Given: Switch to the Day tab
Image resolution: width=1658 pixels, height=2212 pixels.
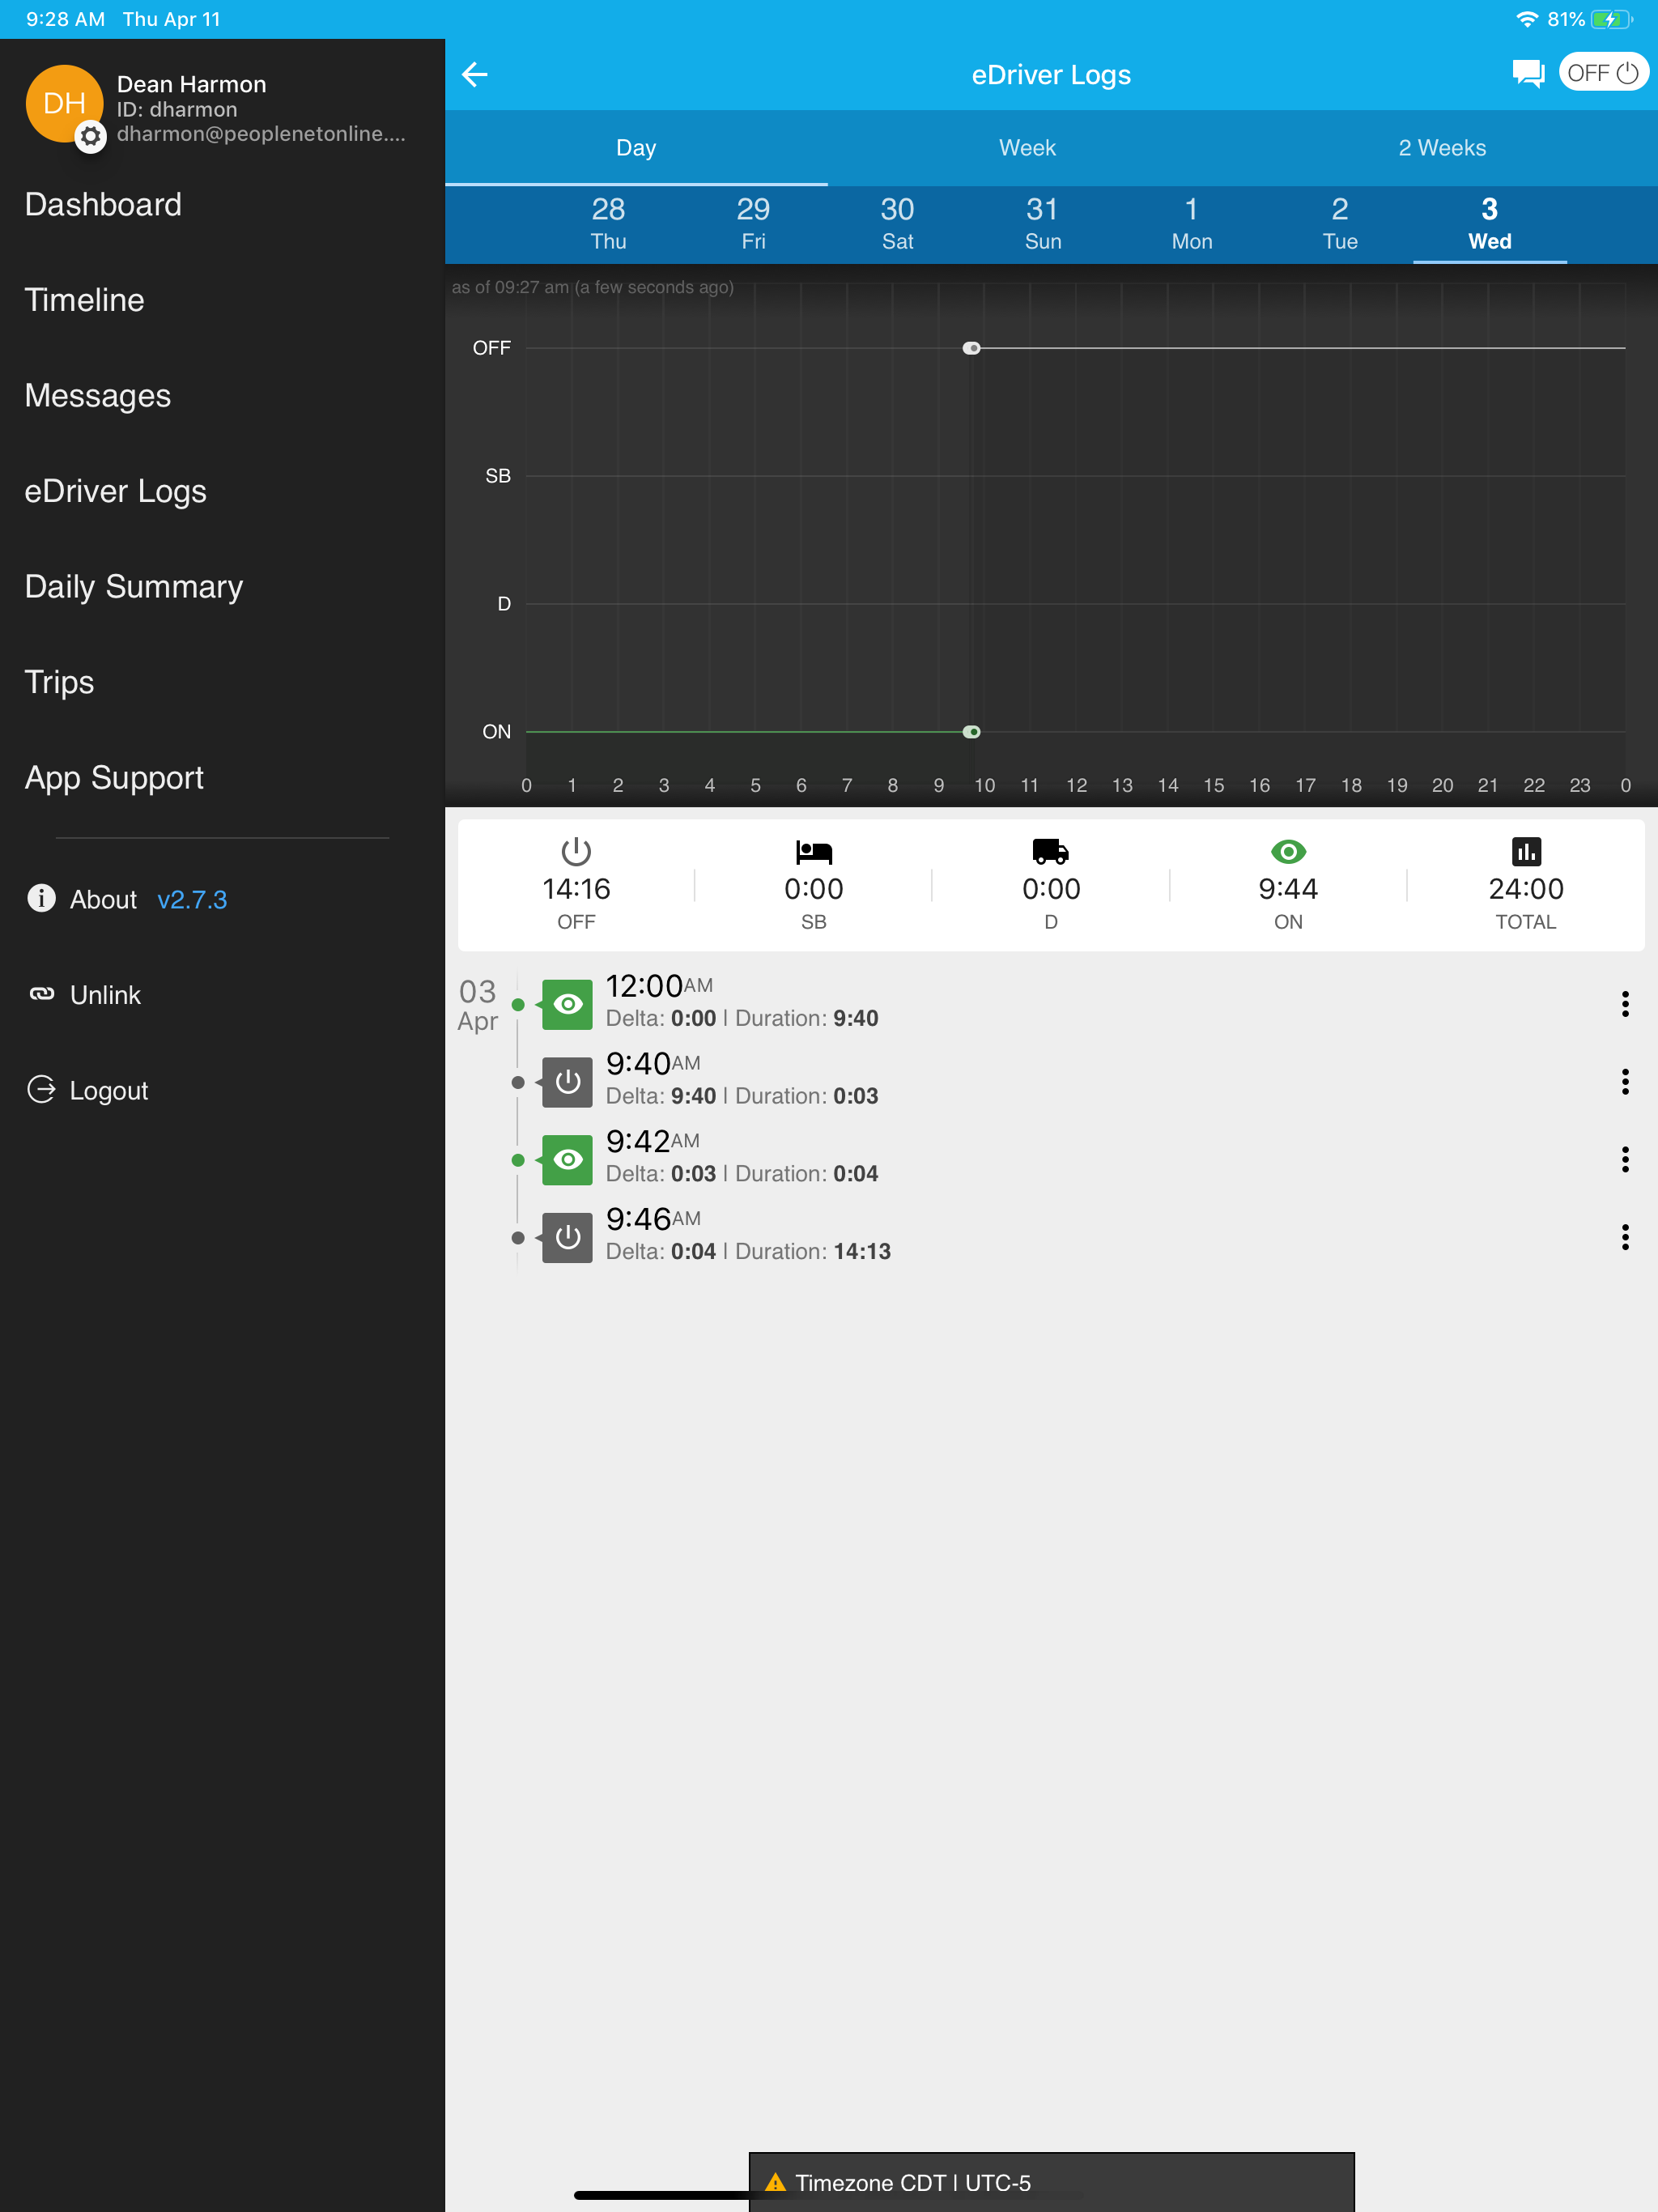Looking at the screenshot, I should click(x=636, y=148).
